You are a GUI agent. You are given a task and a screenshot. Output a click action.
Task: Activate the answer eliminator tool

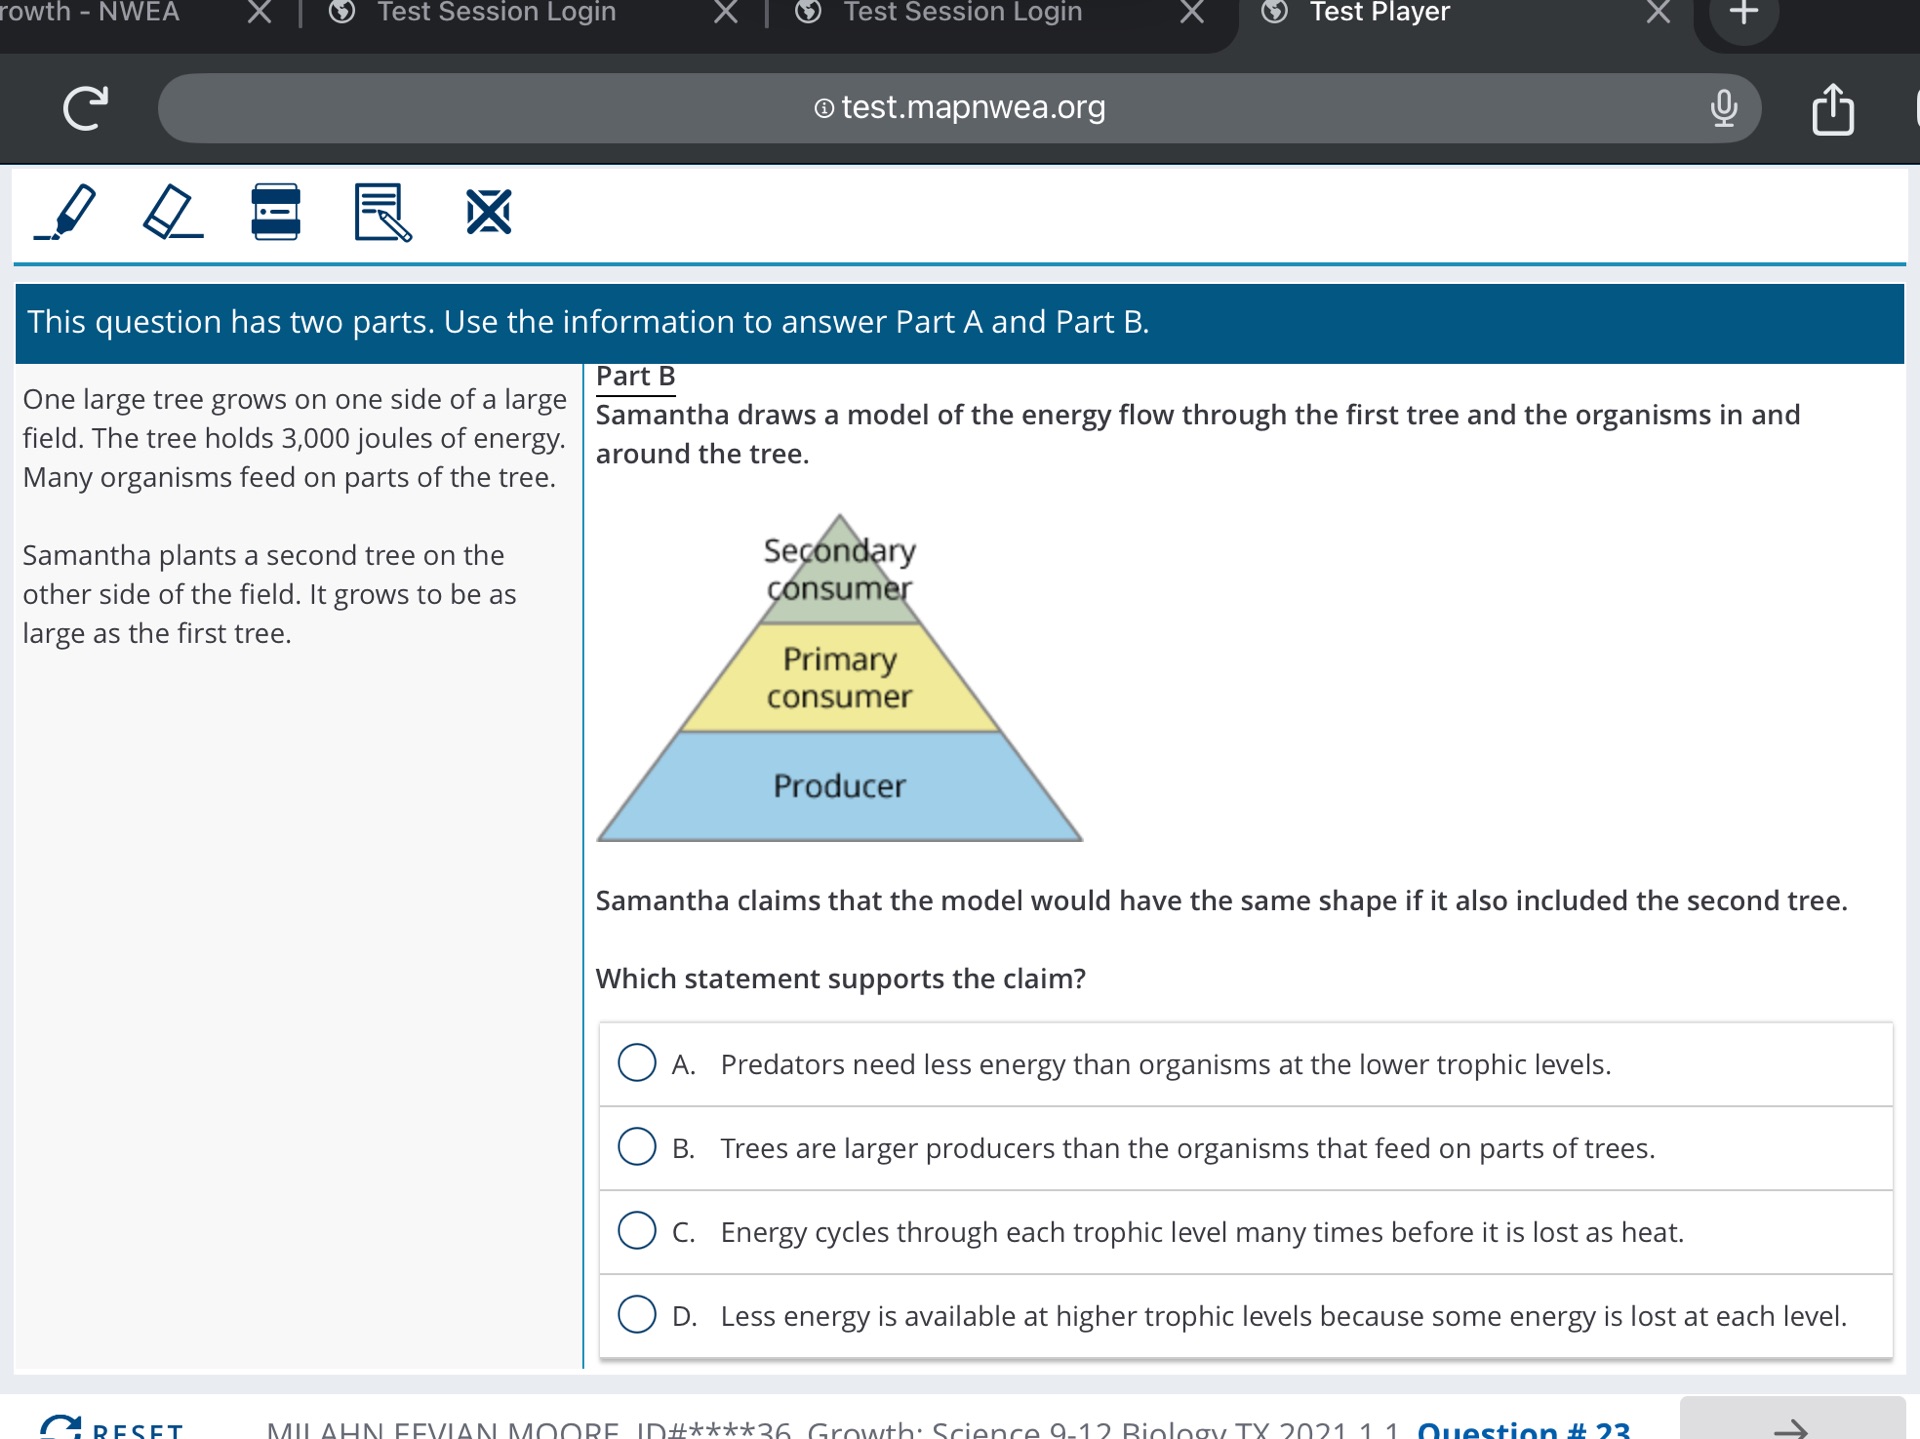(x=488, y=212)
